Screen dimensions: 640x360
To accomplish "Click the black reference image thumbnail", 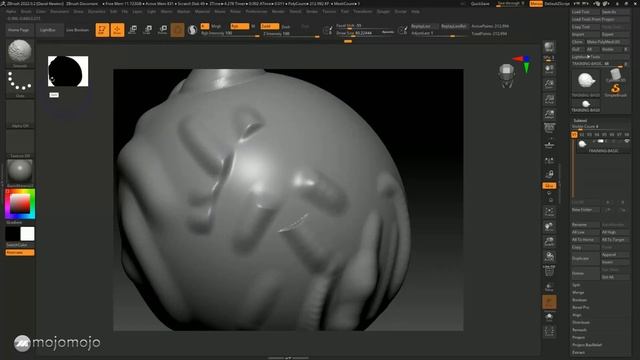I will pos(68,71).
